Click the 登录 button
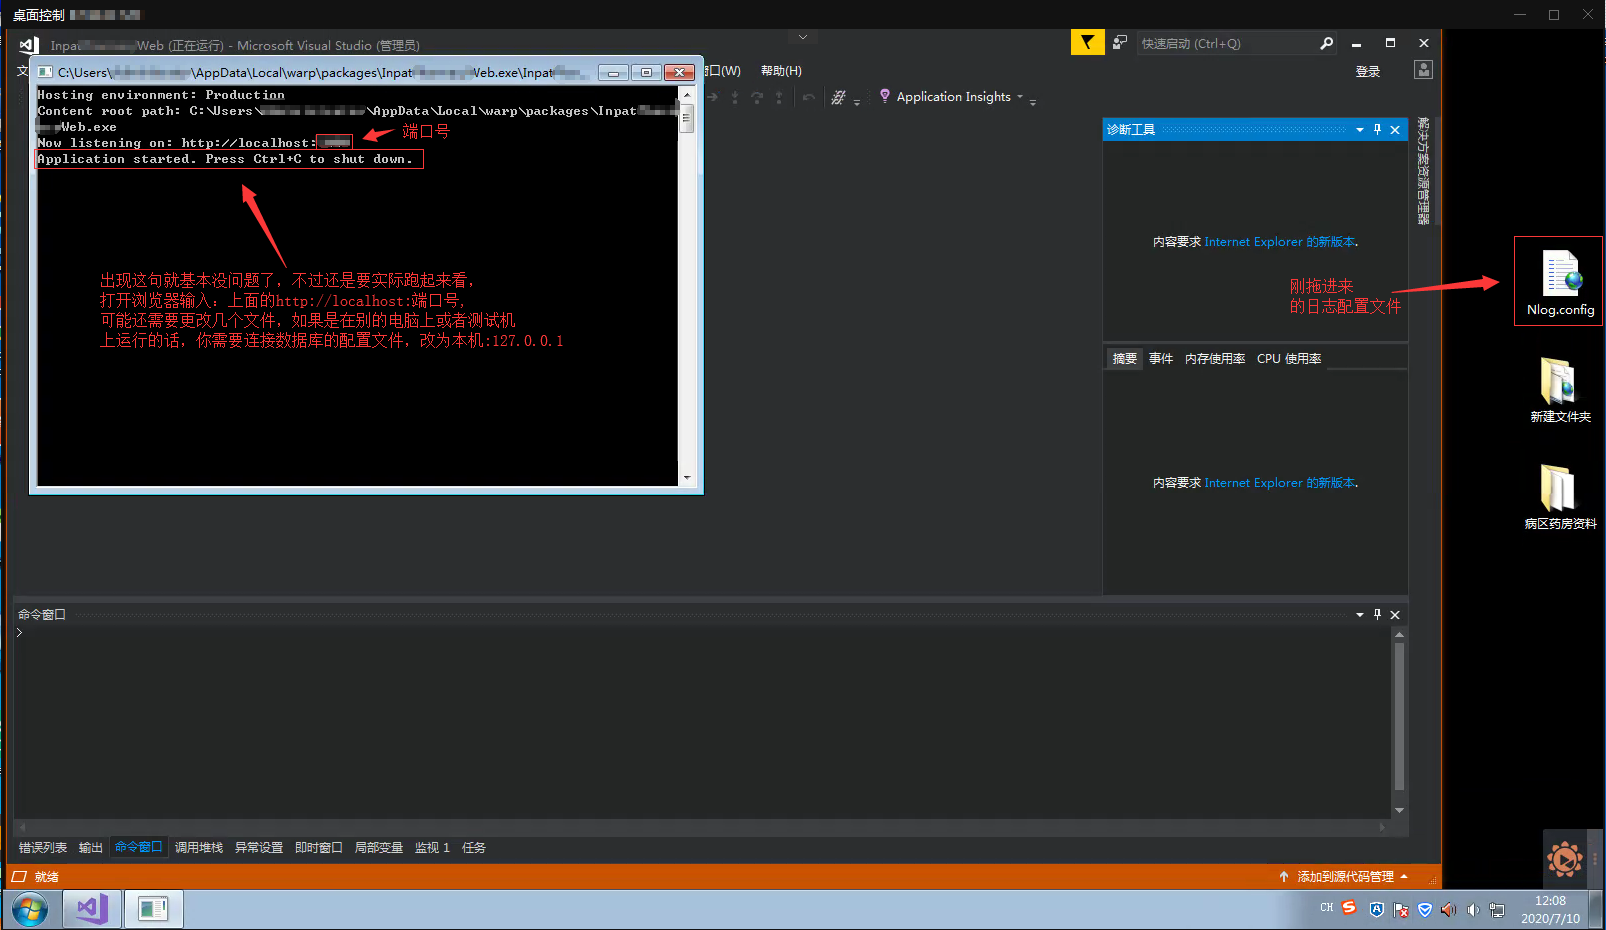 pyautogui.click(x=1368, y=71)
